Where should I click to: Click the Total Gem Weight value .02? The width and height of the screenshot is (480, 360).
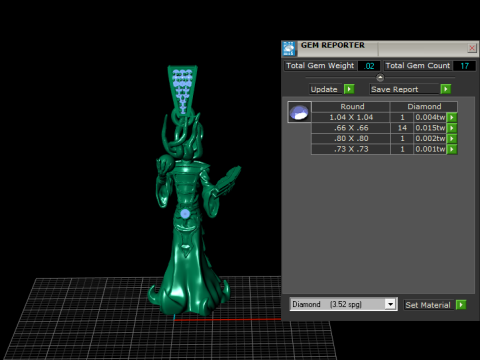(369, 66)
